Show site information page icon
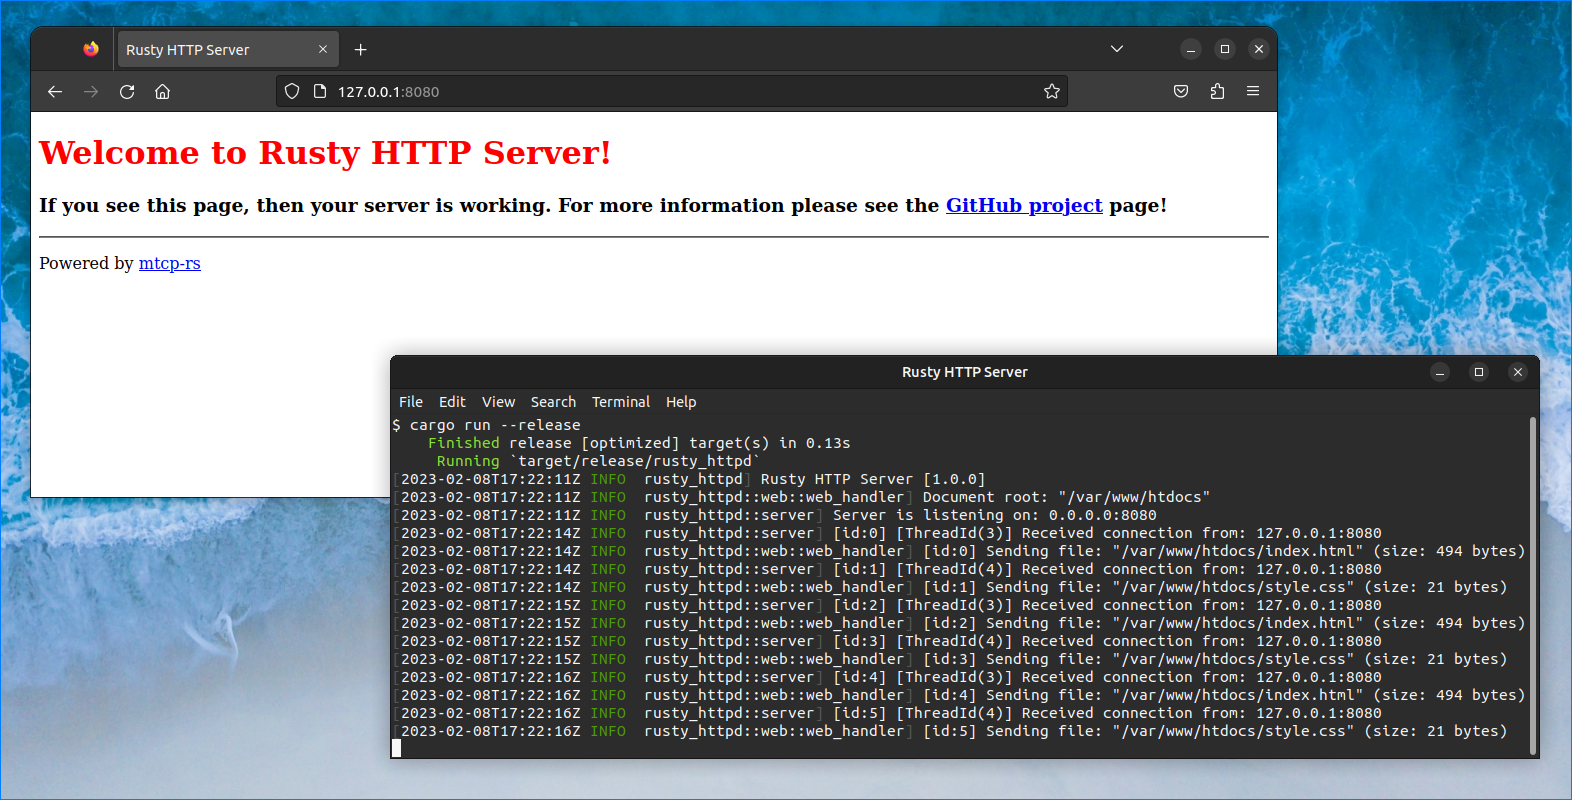Viewport: 1572px width, 800px height. tap(320, 91)
